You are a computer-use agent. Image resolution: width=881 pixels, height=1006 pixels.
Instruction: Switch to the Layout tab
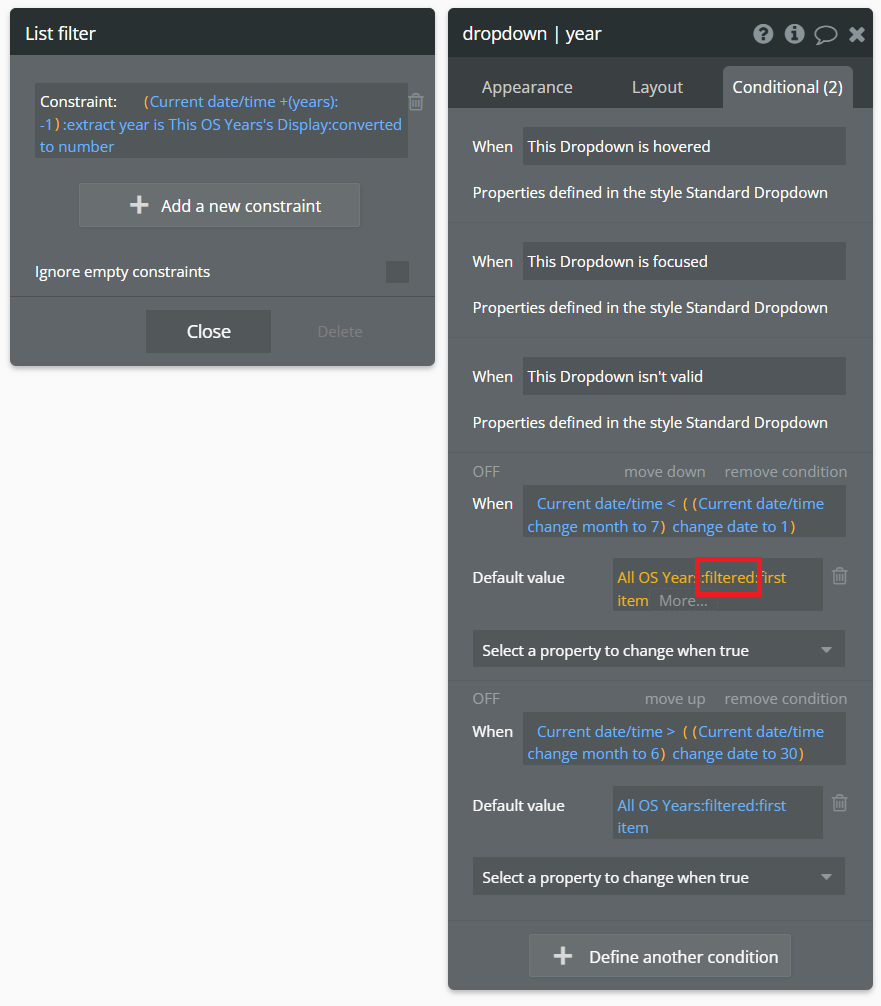coord(657,87)
